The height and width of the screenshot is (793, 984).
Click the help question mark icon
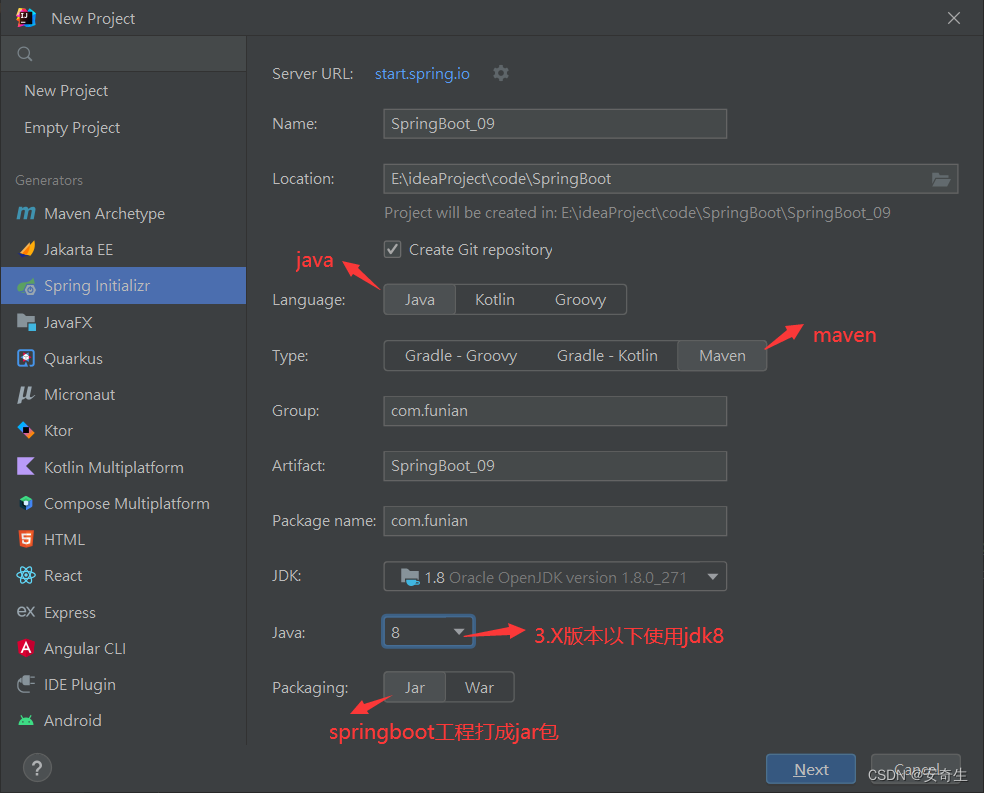tap(37, 767)
